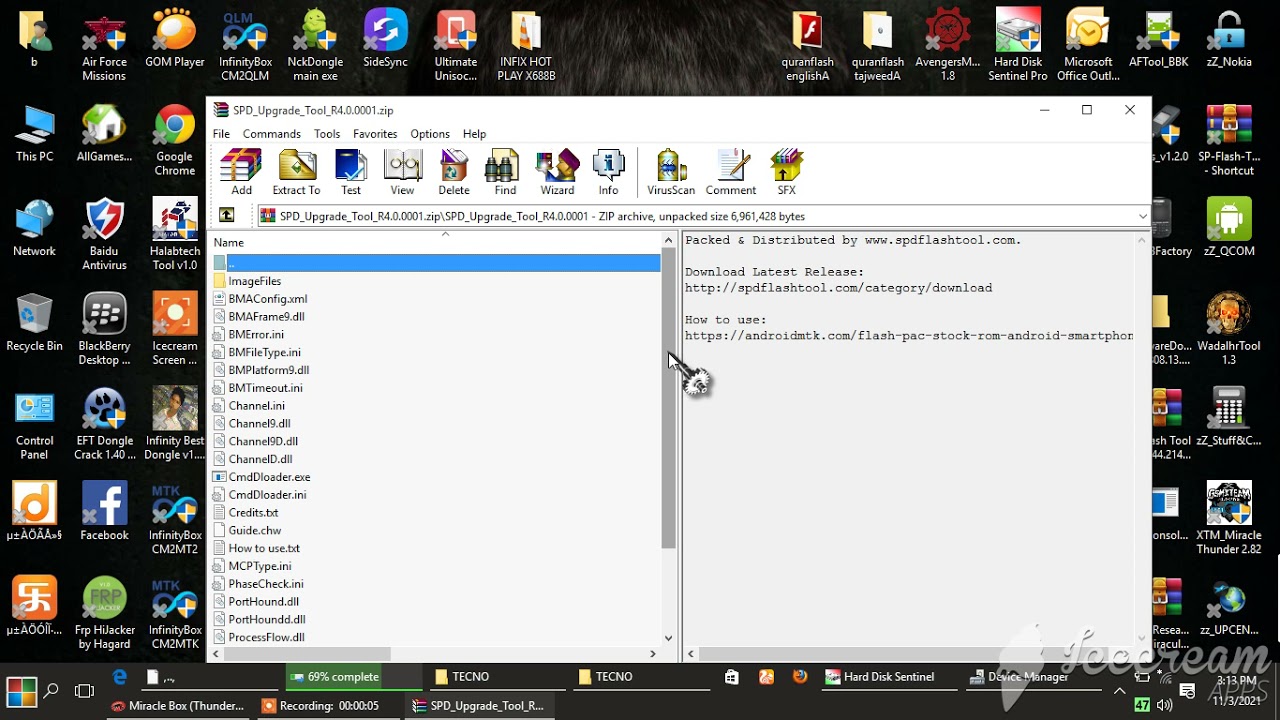
Task: Select zZ_QCOM desktop icon
Action: (x=1229, y=227)
